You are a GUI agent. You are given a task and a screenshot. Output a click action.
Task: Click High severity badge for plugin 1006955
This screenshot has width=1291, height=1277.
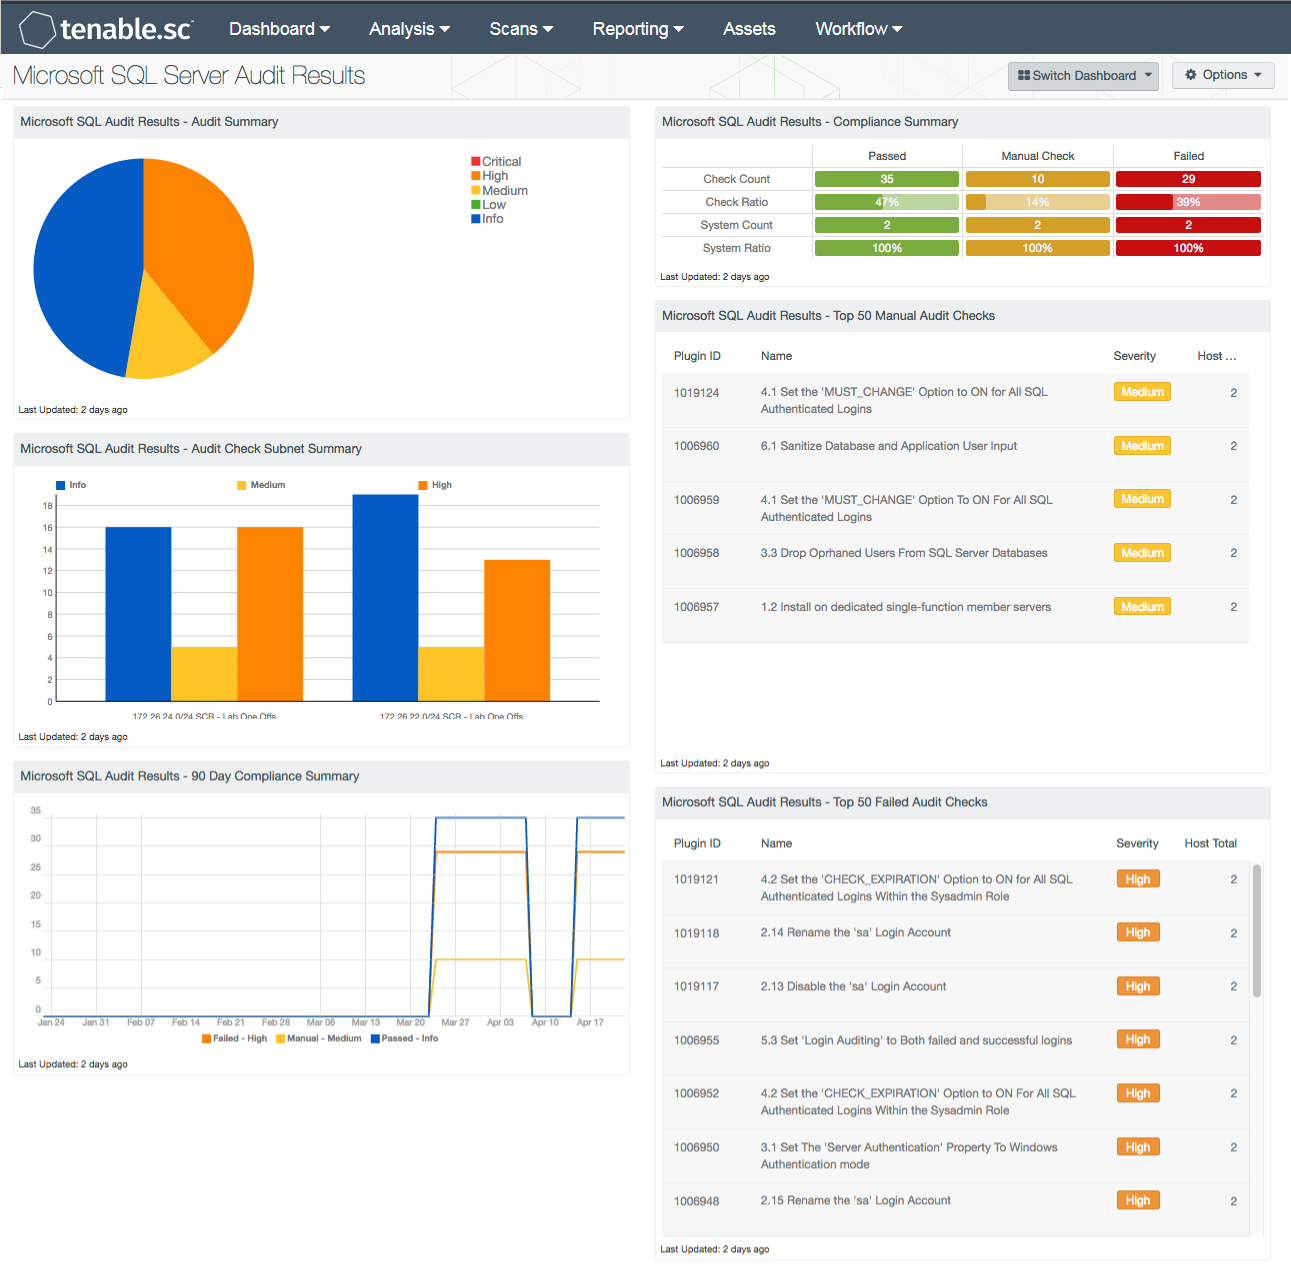(x=1138, y=1040)
